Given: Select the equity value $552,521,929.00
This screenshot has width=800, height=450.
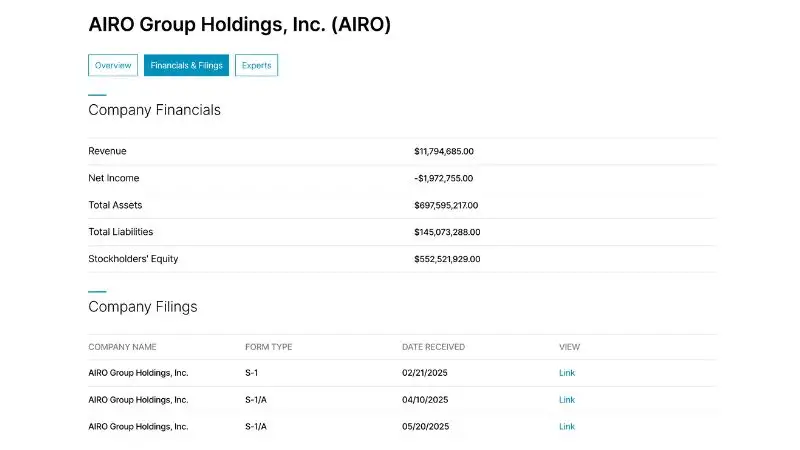Looking at the screenshot, I should 447,259.
